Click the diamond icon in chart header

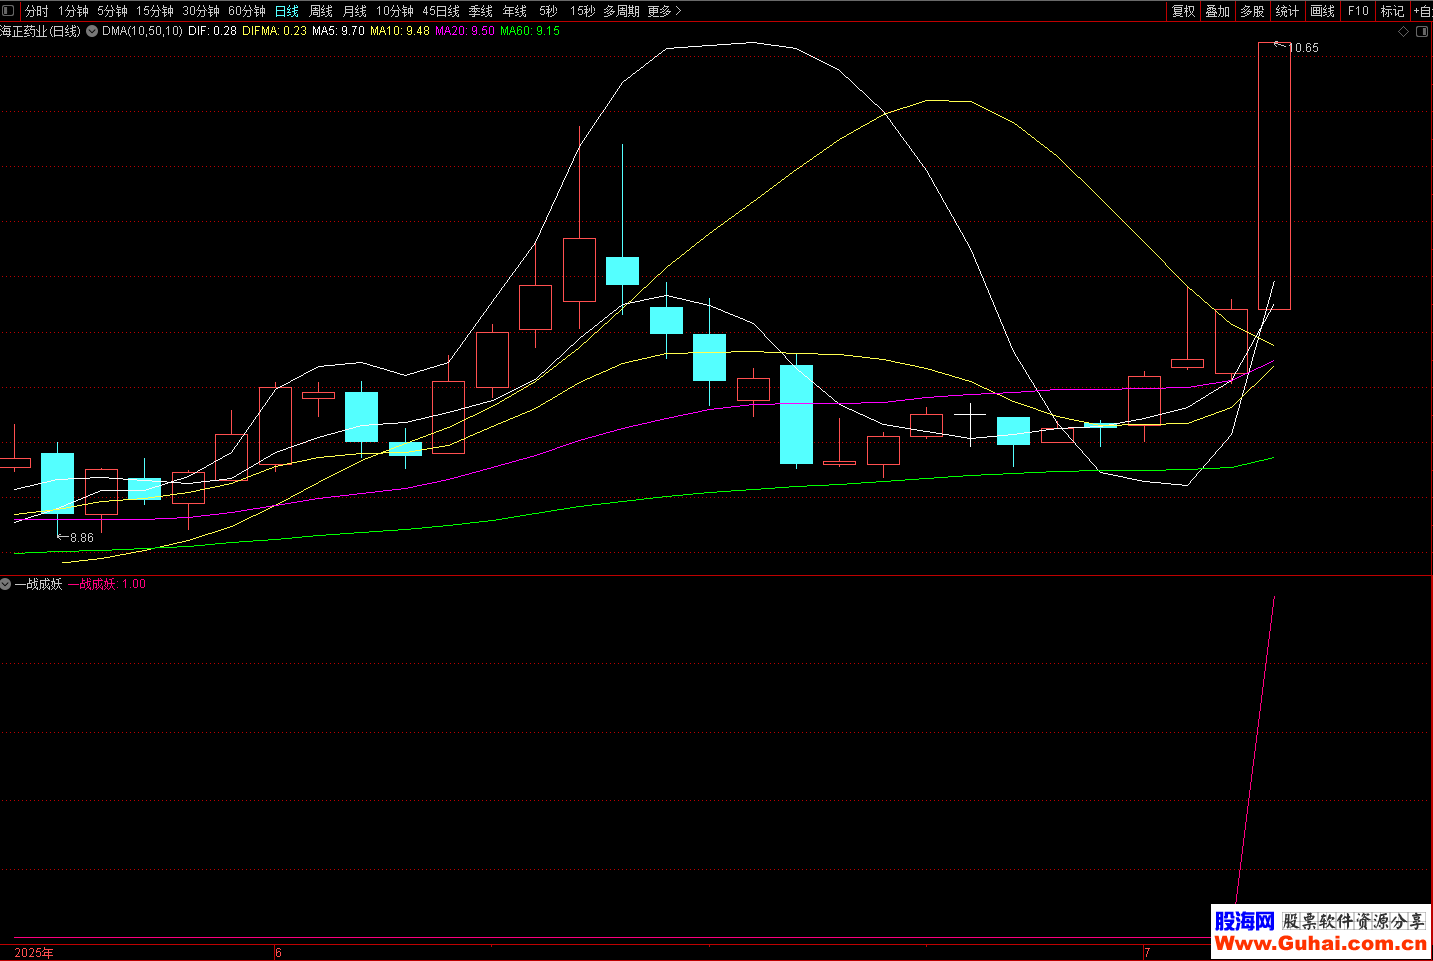(x=1403, y=32)
